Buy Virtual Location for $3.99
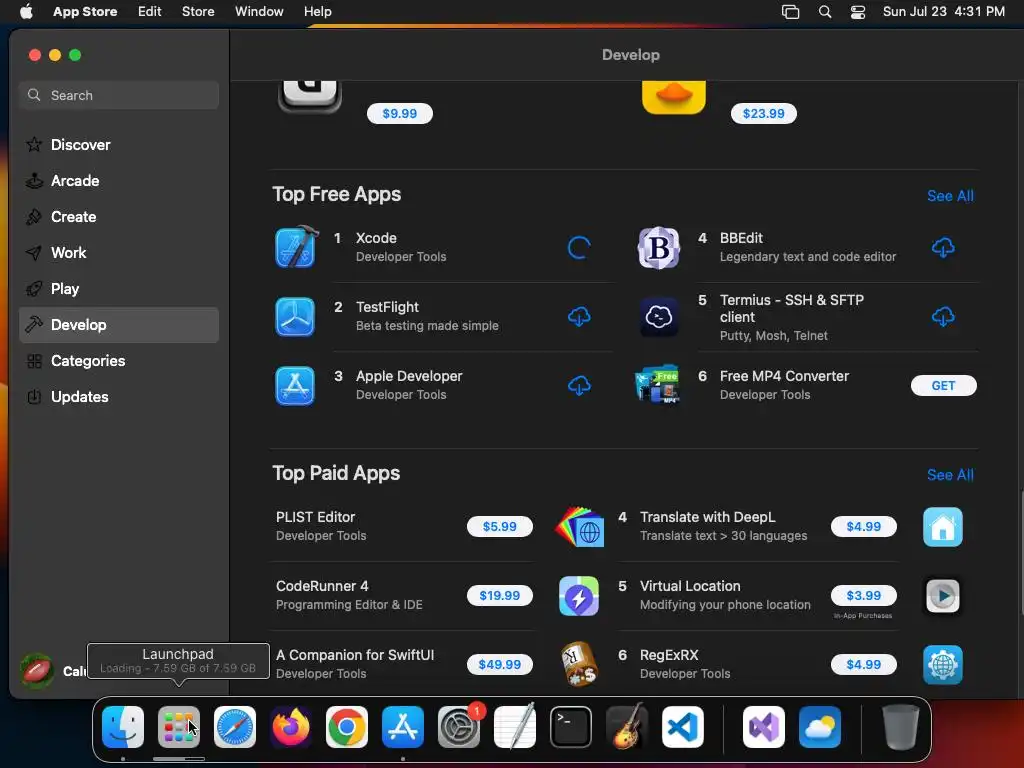Image resolution: width=1024 pixels, height=768 pixels. [863, 596]
